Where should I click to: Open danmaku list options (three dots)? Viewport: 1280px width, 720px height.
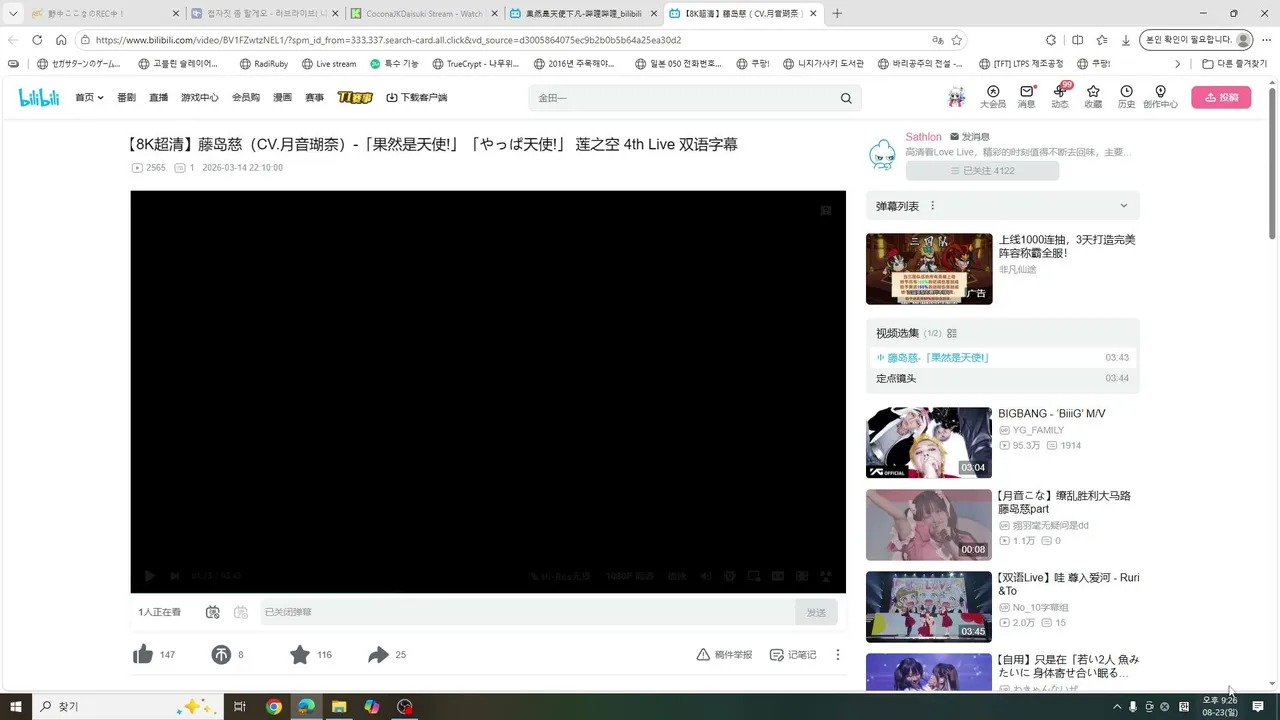[x=933, y=206]
